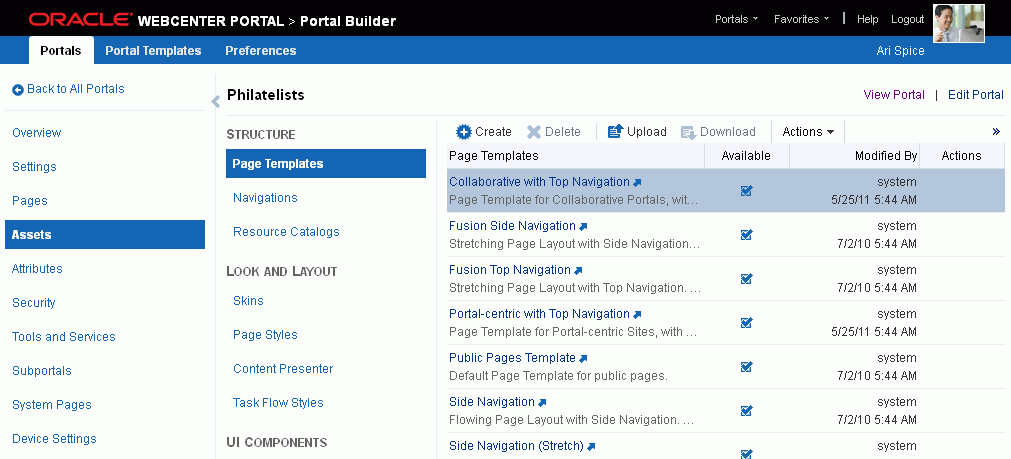Open the Favorites dropdown in header
Image resolution: width=1011 pixels, height=459 pixels.
pyautogui.click(x=801, y=19)
